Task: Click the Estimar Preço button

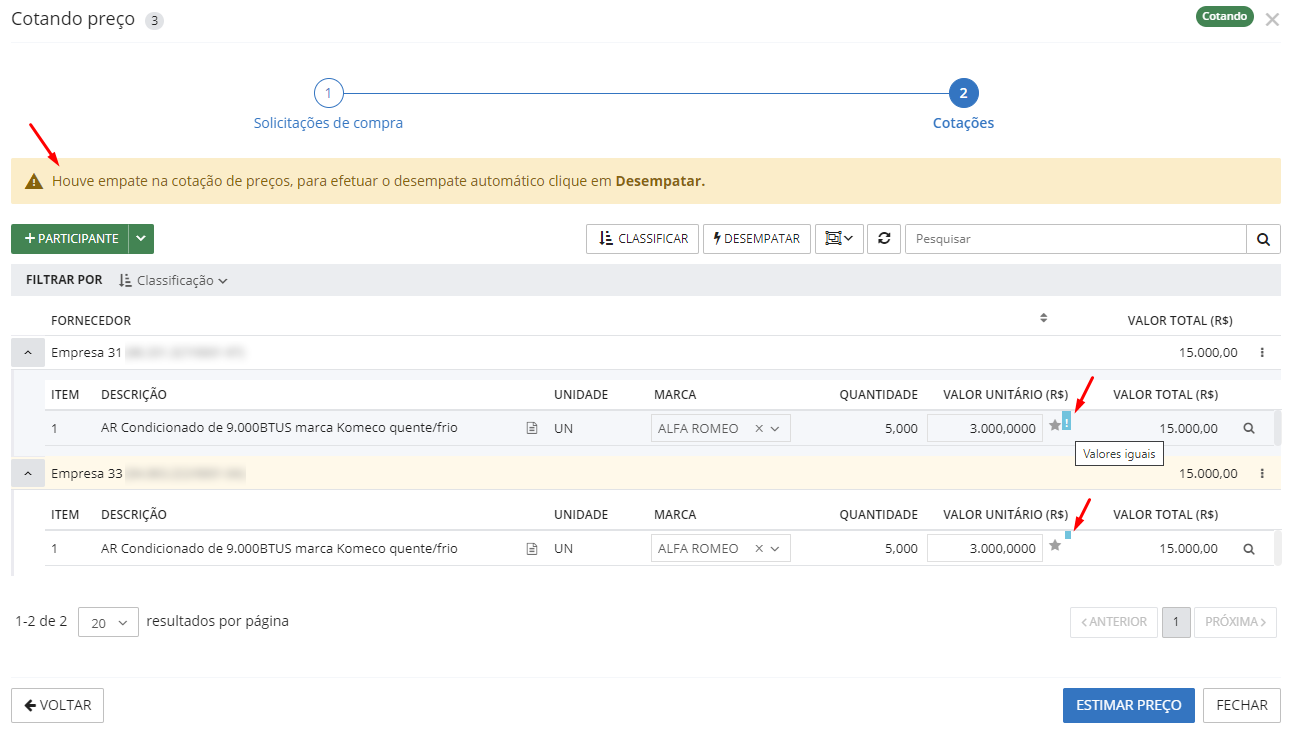Action: 1129,705
